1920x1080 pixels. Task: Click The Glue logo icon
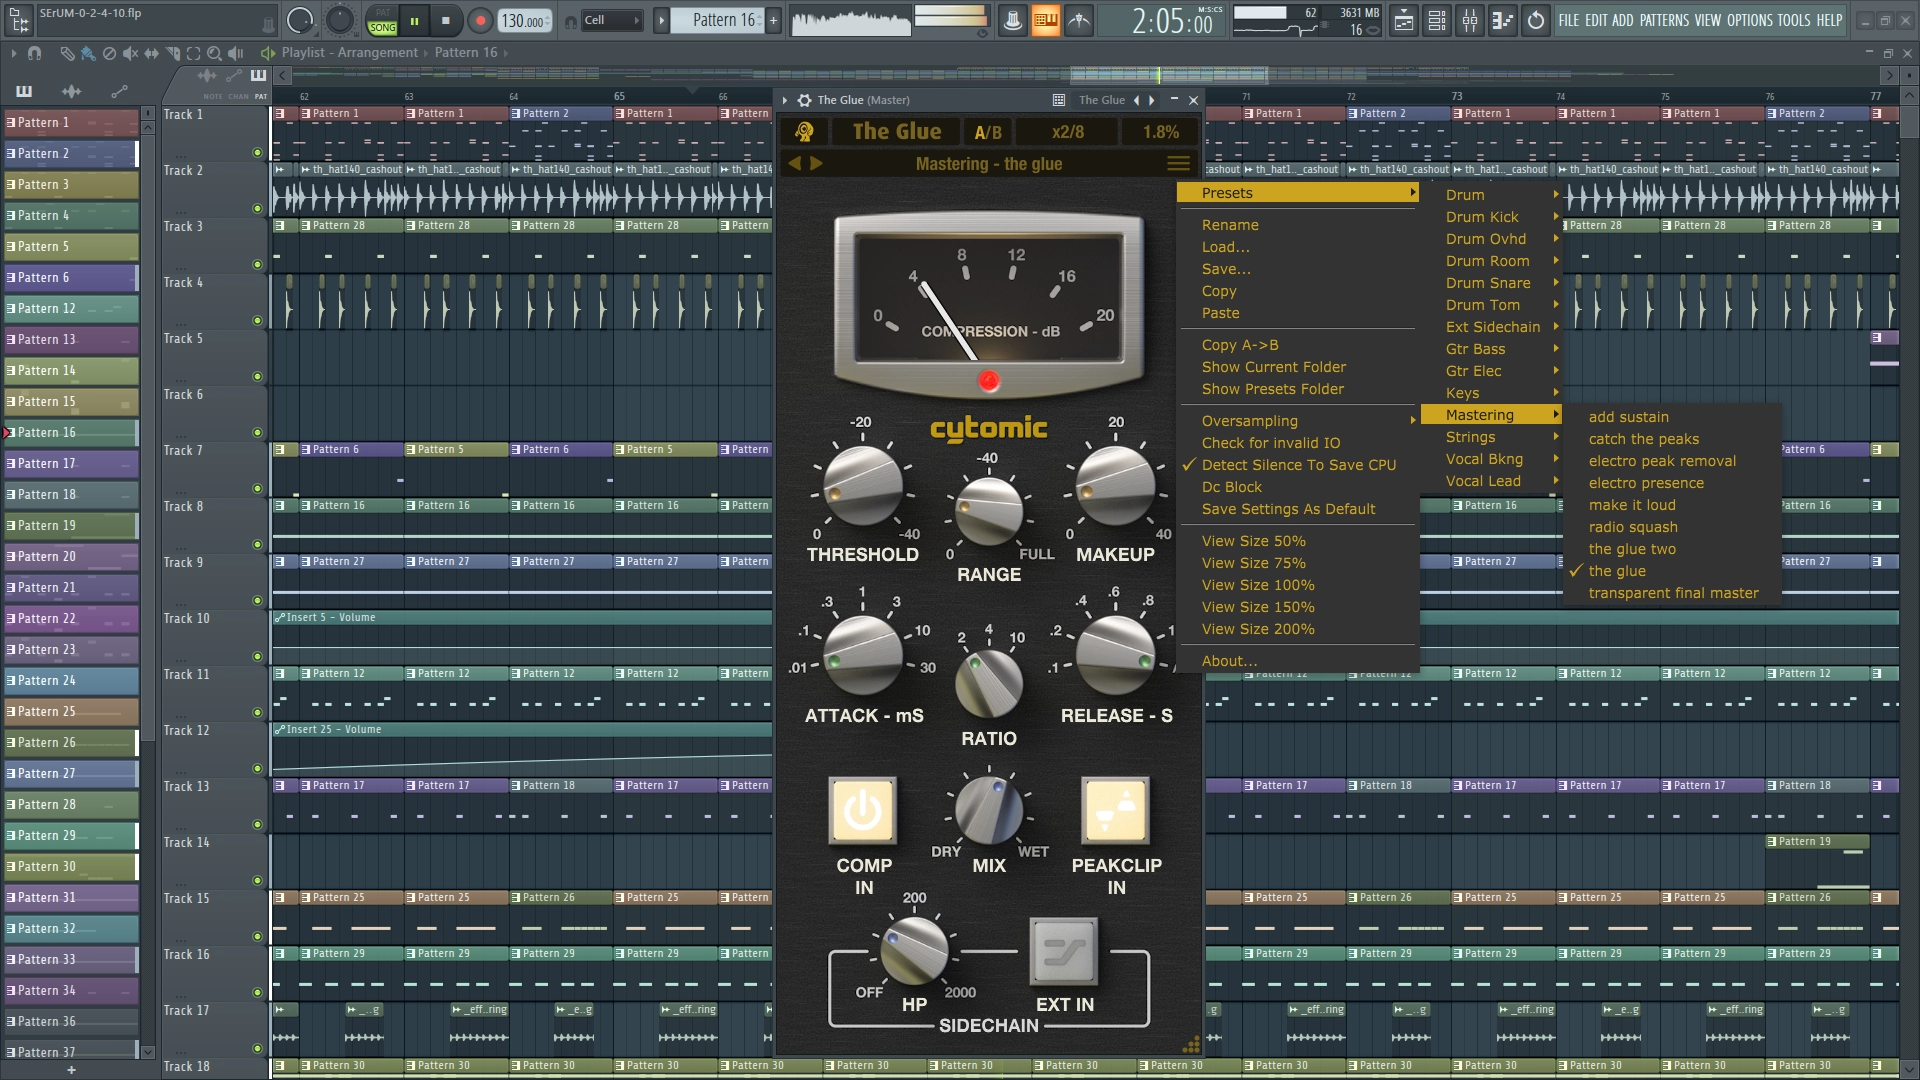pos(804,132)
